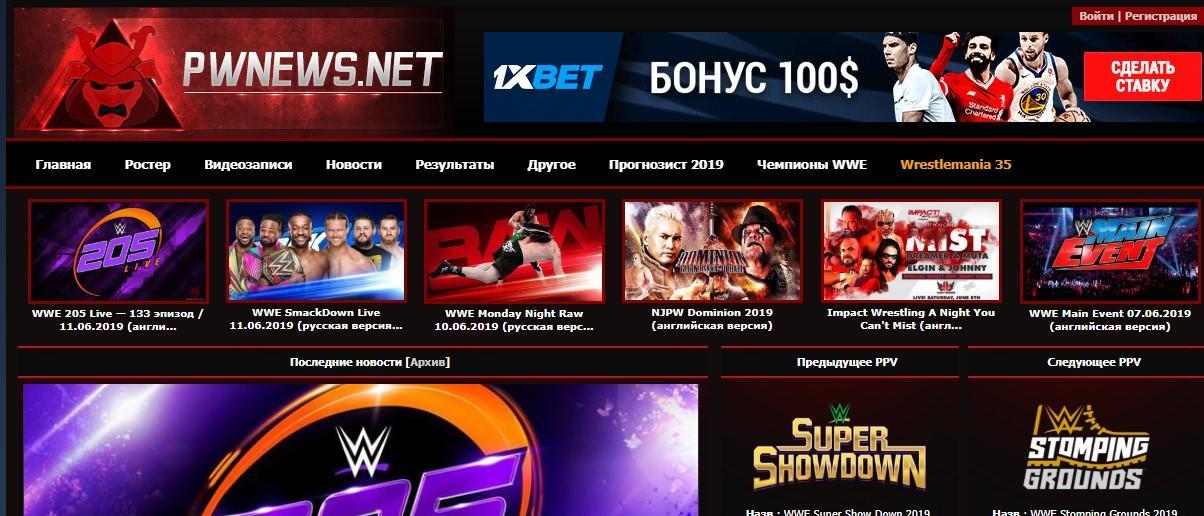Viewport: 1204px width, 516px height.
Task: Open WWE Monday Night Raw thumbnail
Action: point(514,250)
